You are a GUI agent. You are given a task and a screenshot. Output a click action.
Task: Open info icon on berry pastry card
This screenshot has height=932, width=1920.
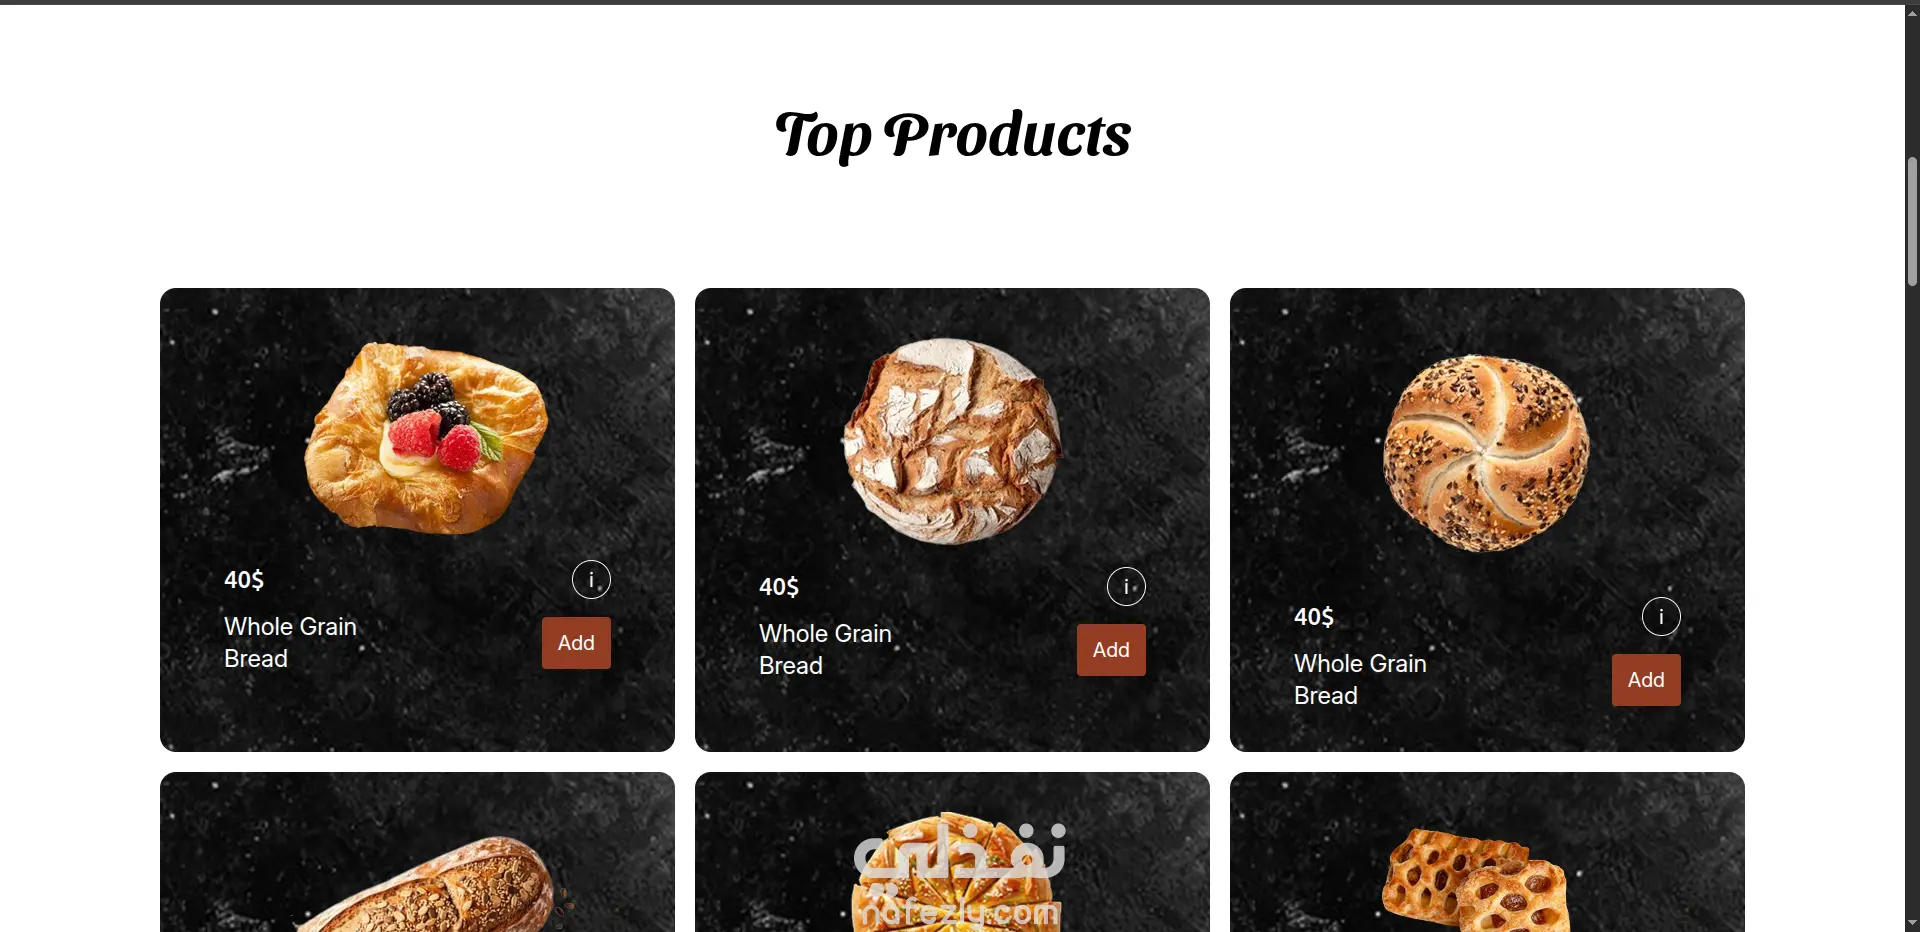click(591, 580)
